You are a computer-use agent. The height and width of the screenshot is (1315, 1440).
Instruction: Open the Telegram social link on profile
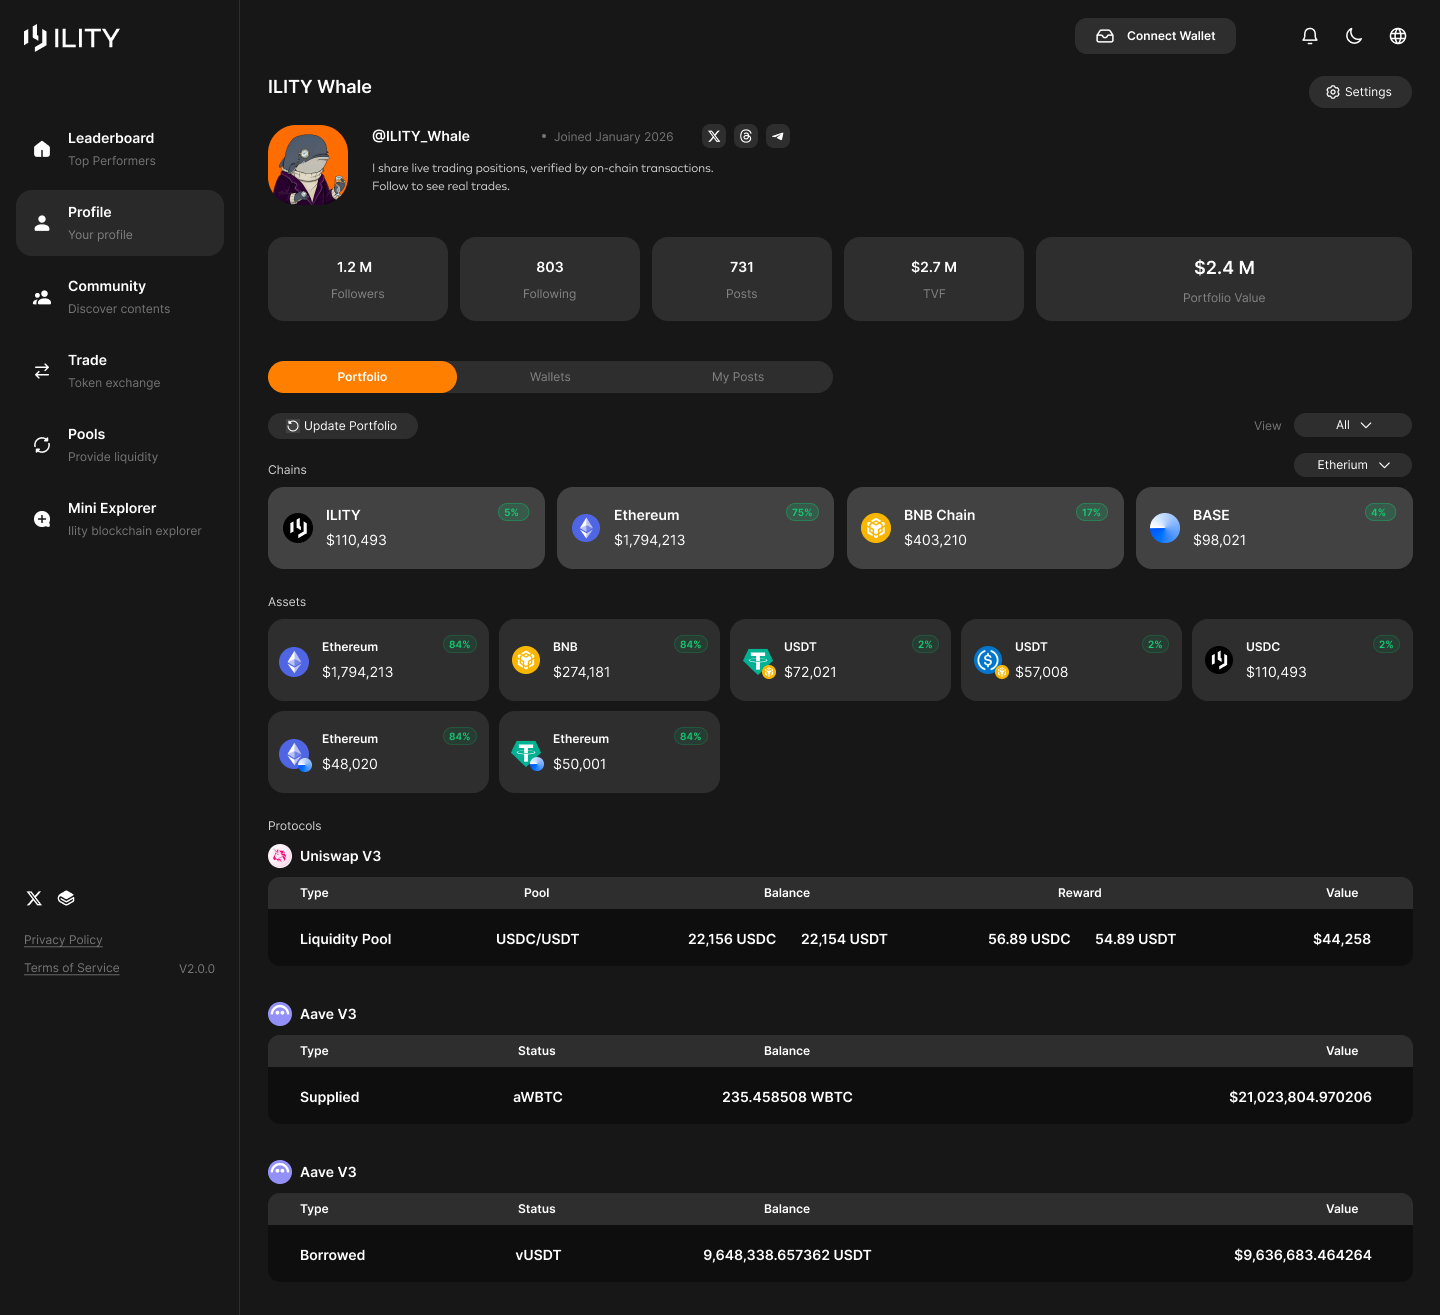(x=778, y=136)
